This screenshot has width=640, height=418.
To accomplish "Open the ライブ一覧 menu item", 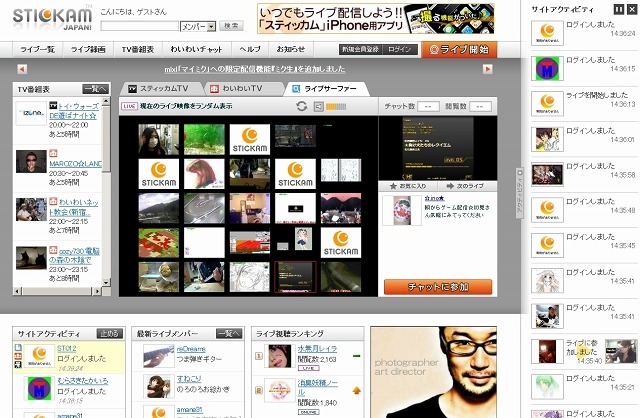I will pyautogui.click(x=37, y=49).
